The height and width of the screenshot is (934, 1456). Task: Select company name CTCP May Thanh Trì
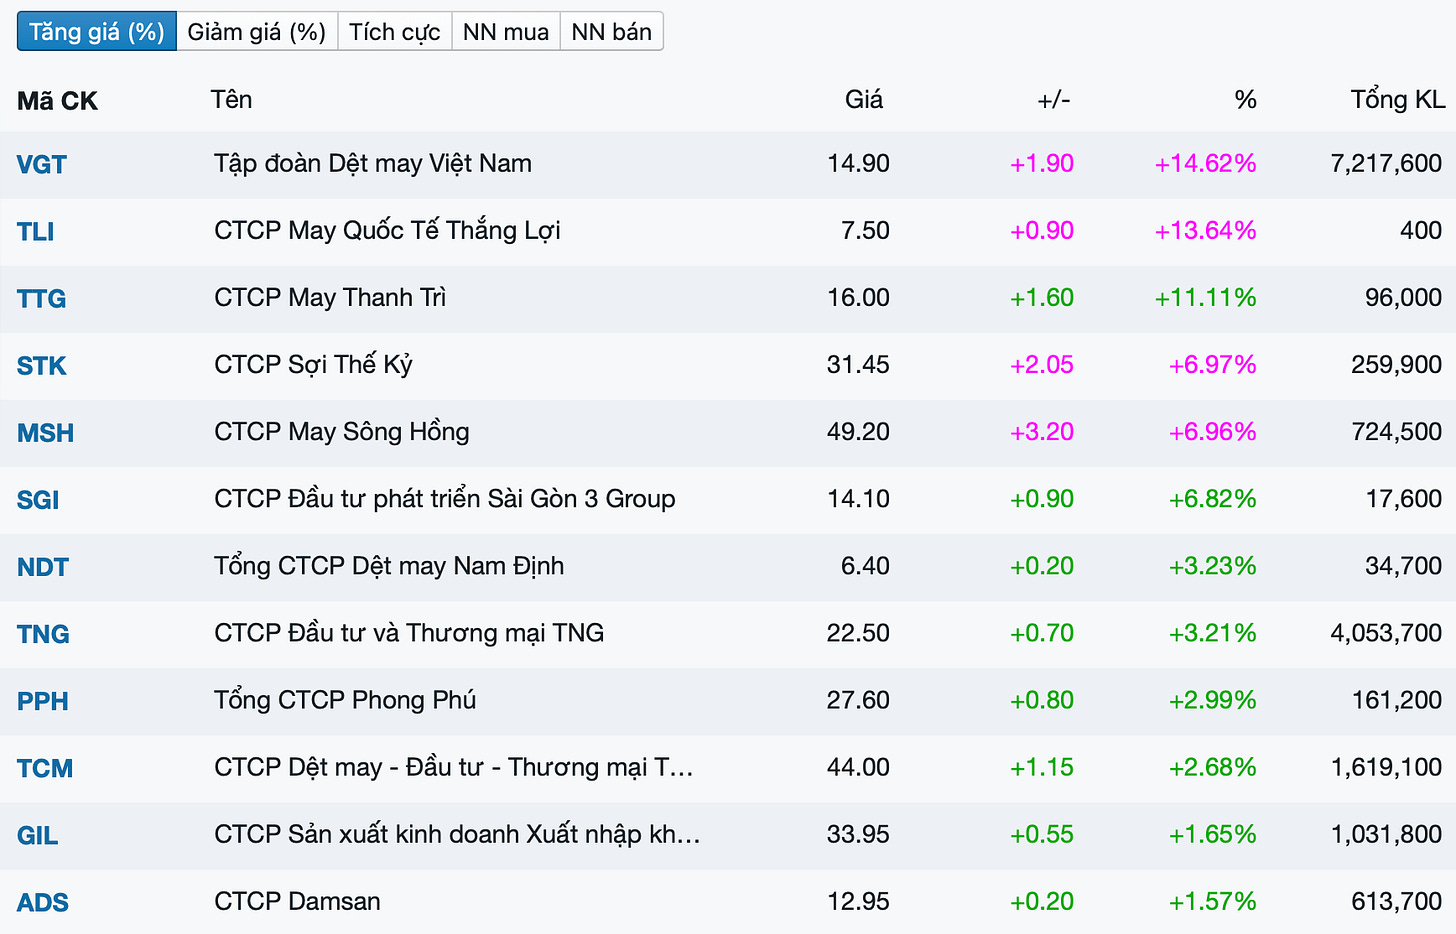click(x=330, y=297)
